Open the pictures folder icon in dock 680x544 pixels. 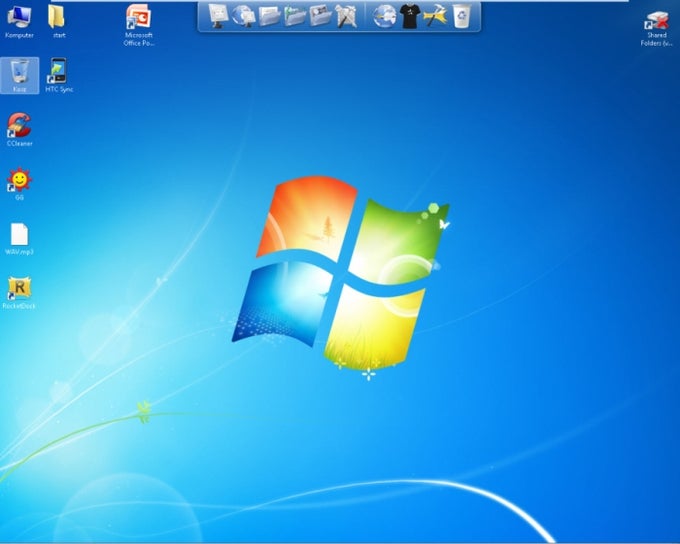320,16
